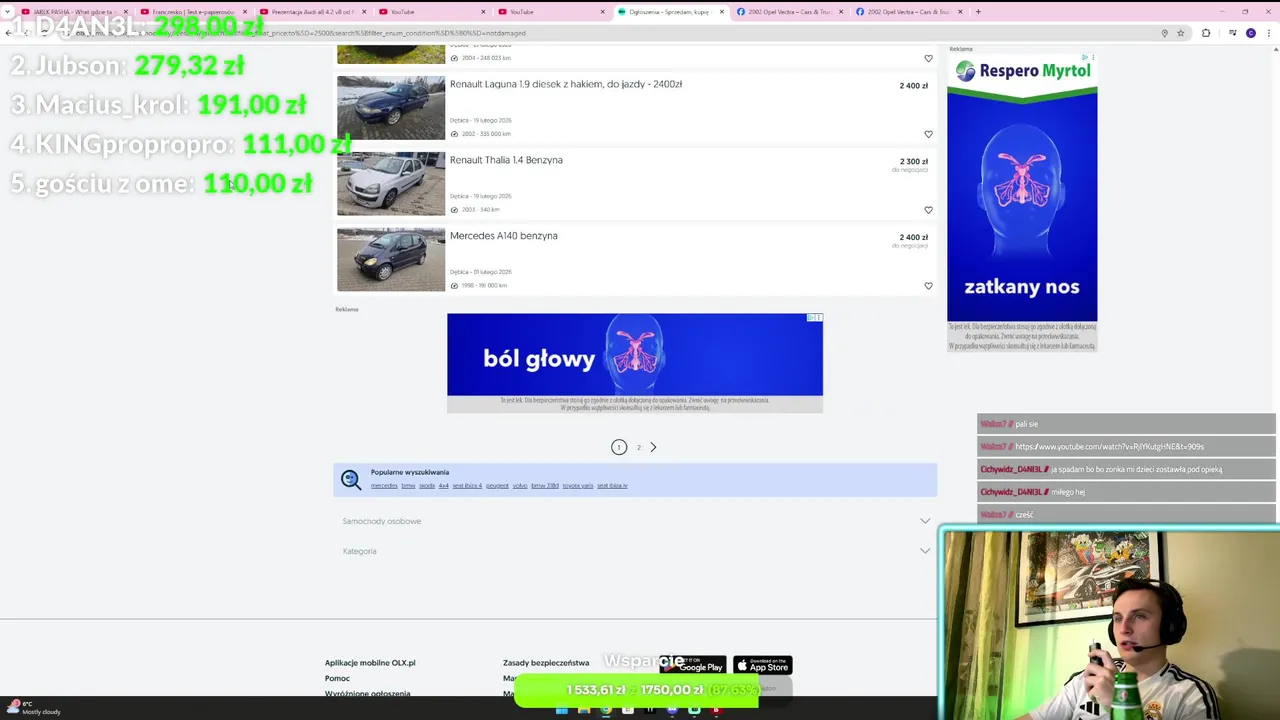Search popular term skoda
The width and height of the screenshot is (1280, 720).
click(427, 486)
